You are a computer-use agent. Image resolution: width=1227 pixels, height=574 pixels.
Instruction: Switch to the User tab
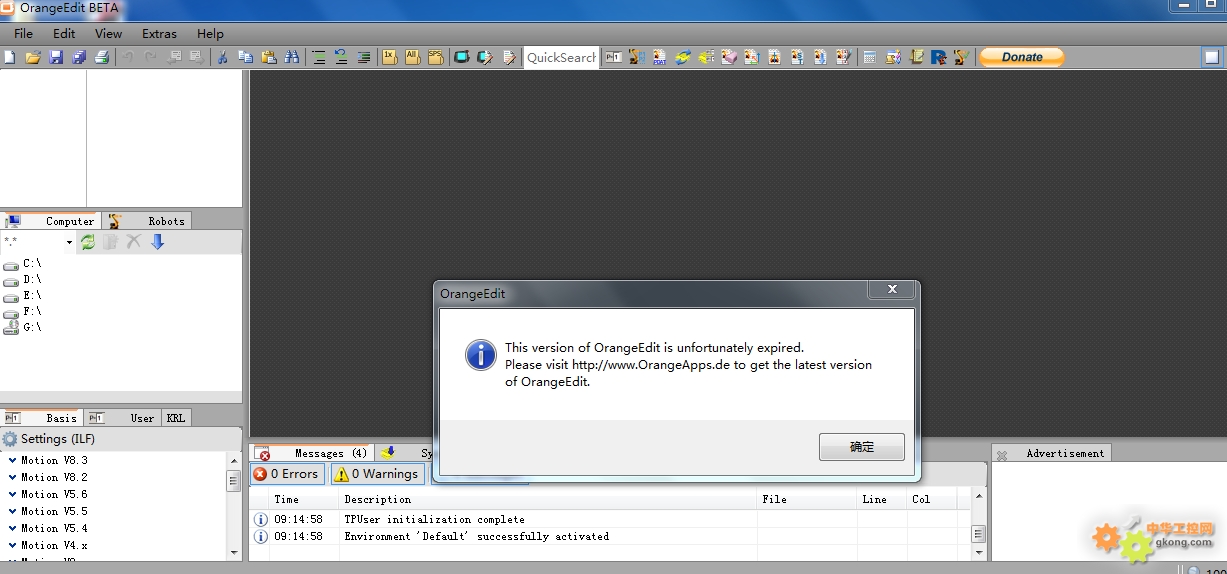pos(122,418)
